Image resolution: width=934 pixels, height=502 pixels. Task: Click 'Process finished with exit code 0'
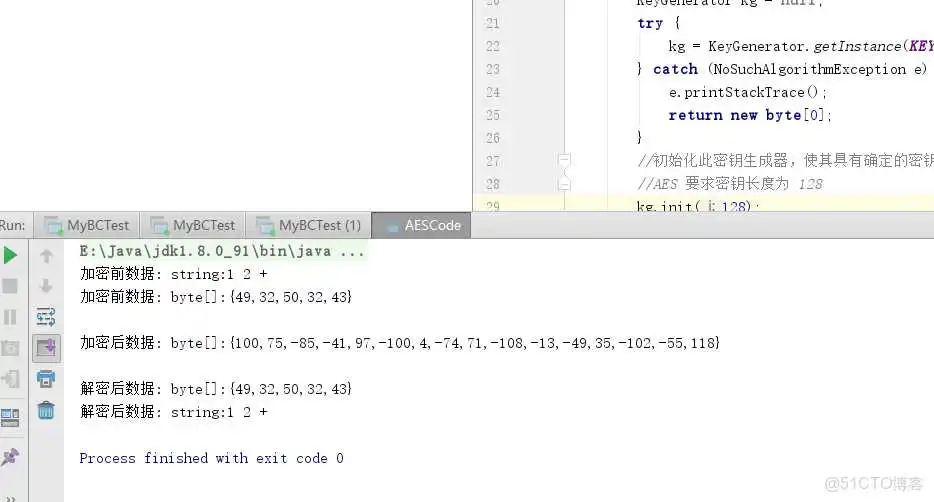tap(211, 458)
